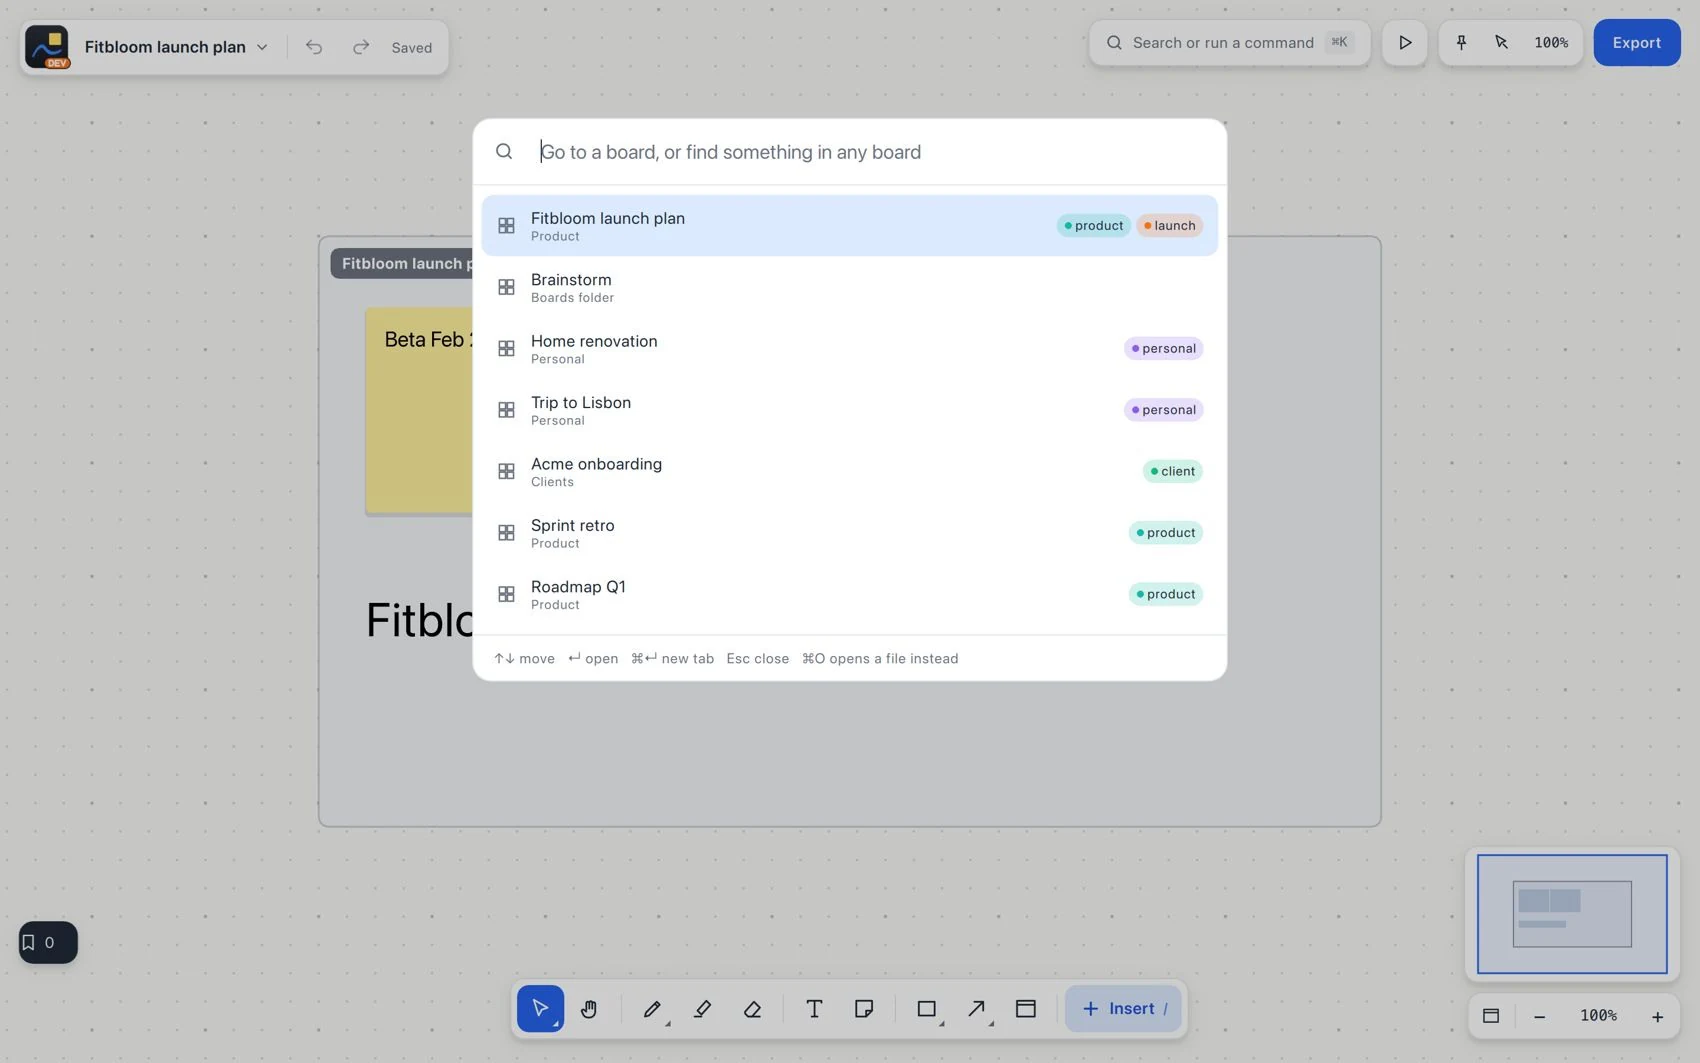Pick the highlighter tool
Viewport: 1700px width, 1063px height.
(702, 1008)
